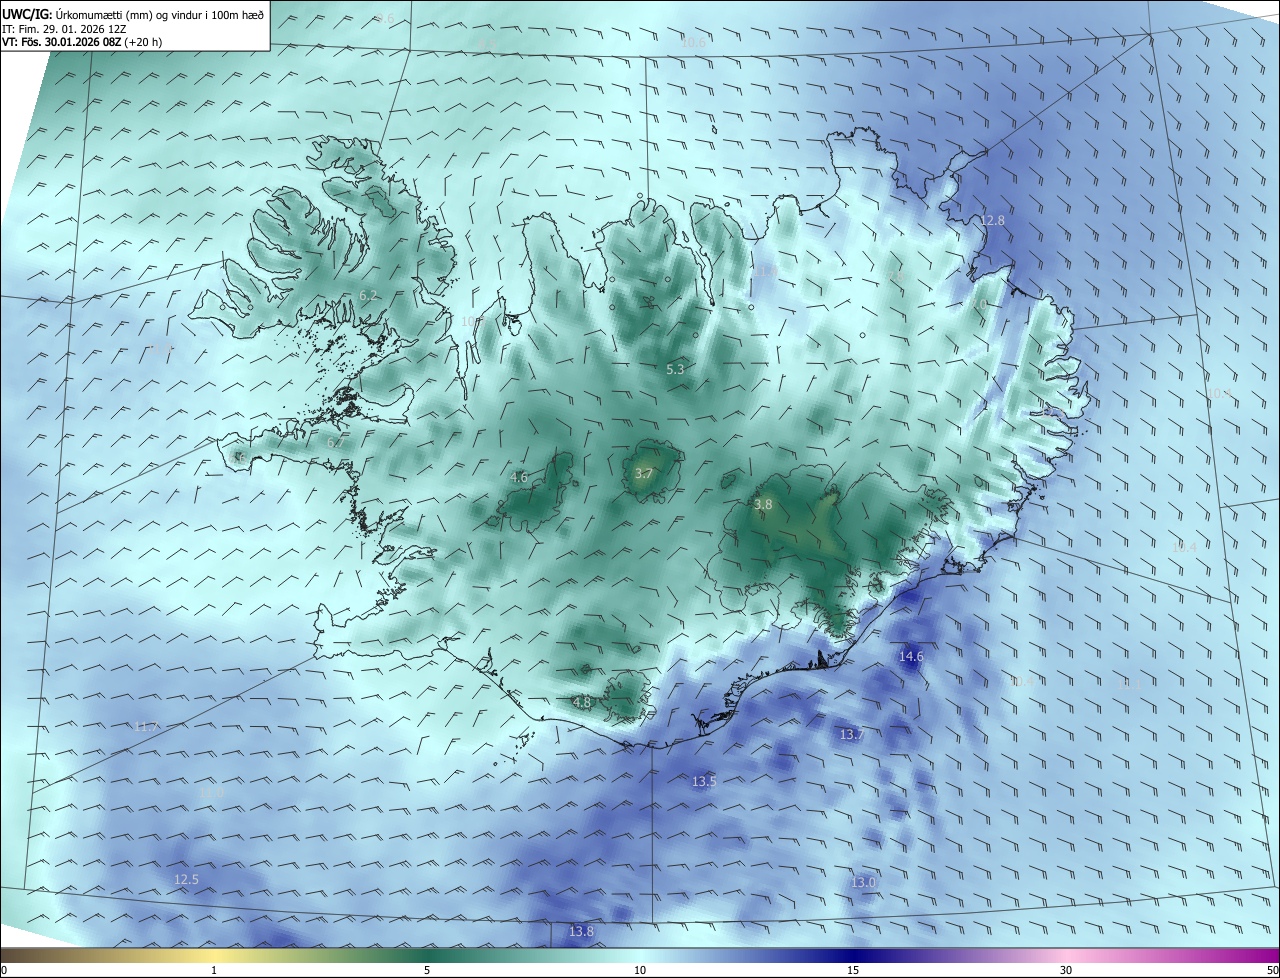Click the 7.8 value on the map
The width and height of the screenshot is (1280, 978).
(895, 274)
